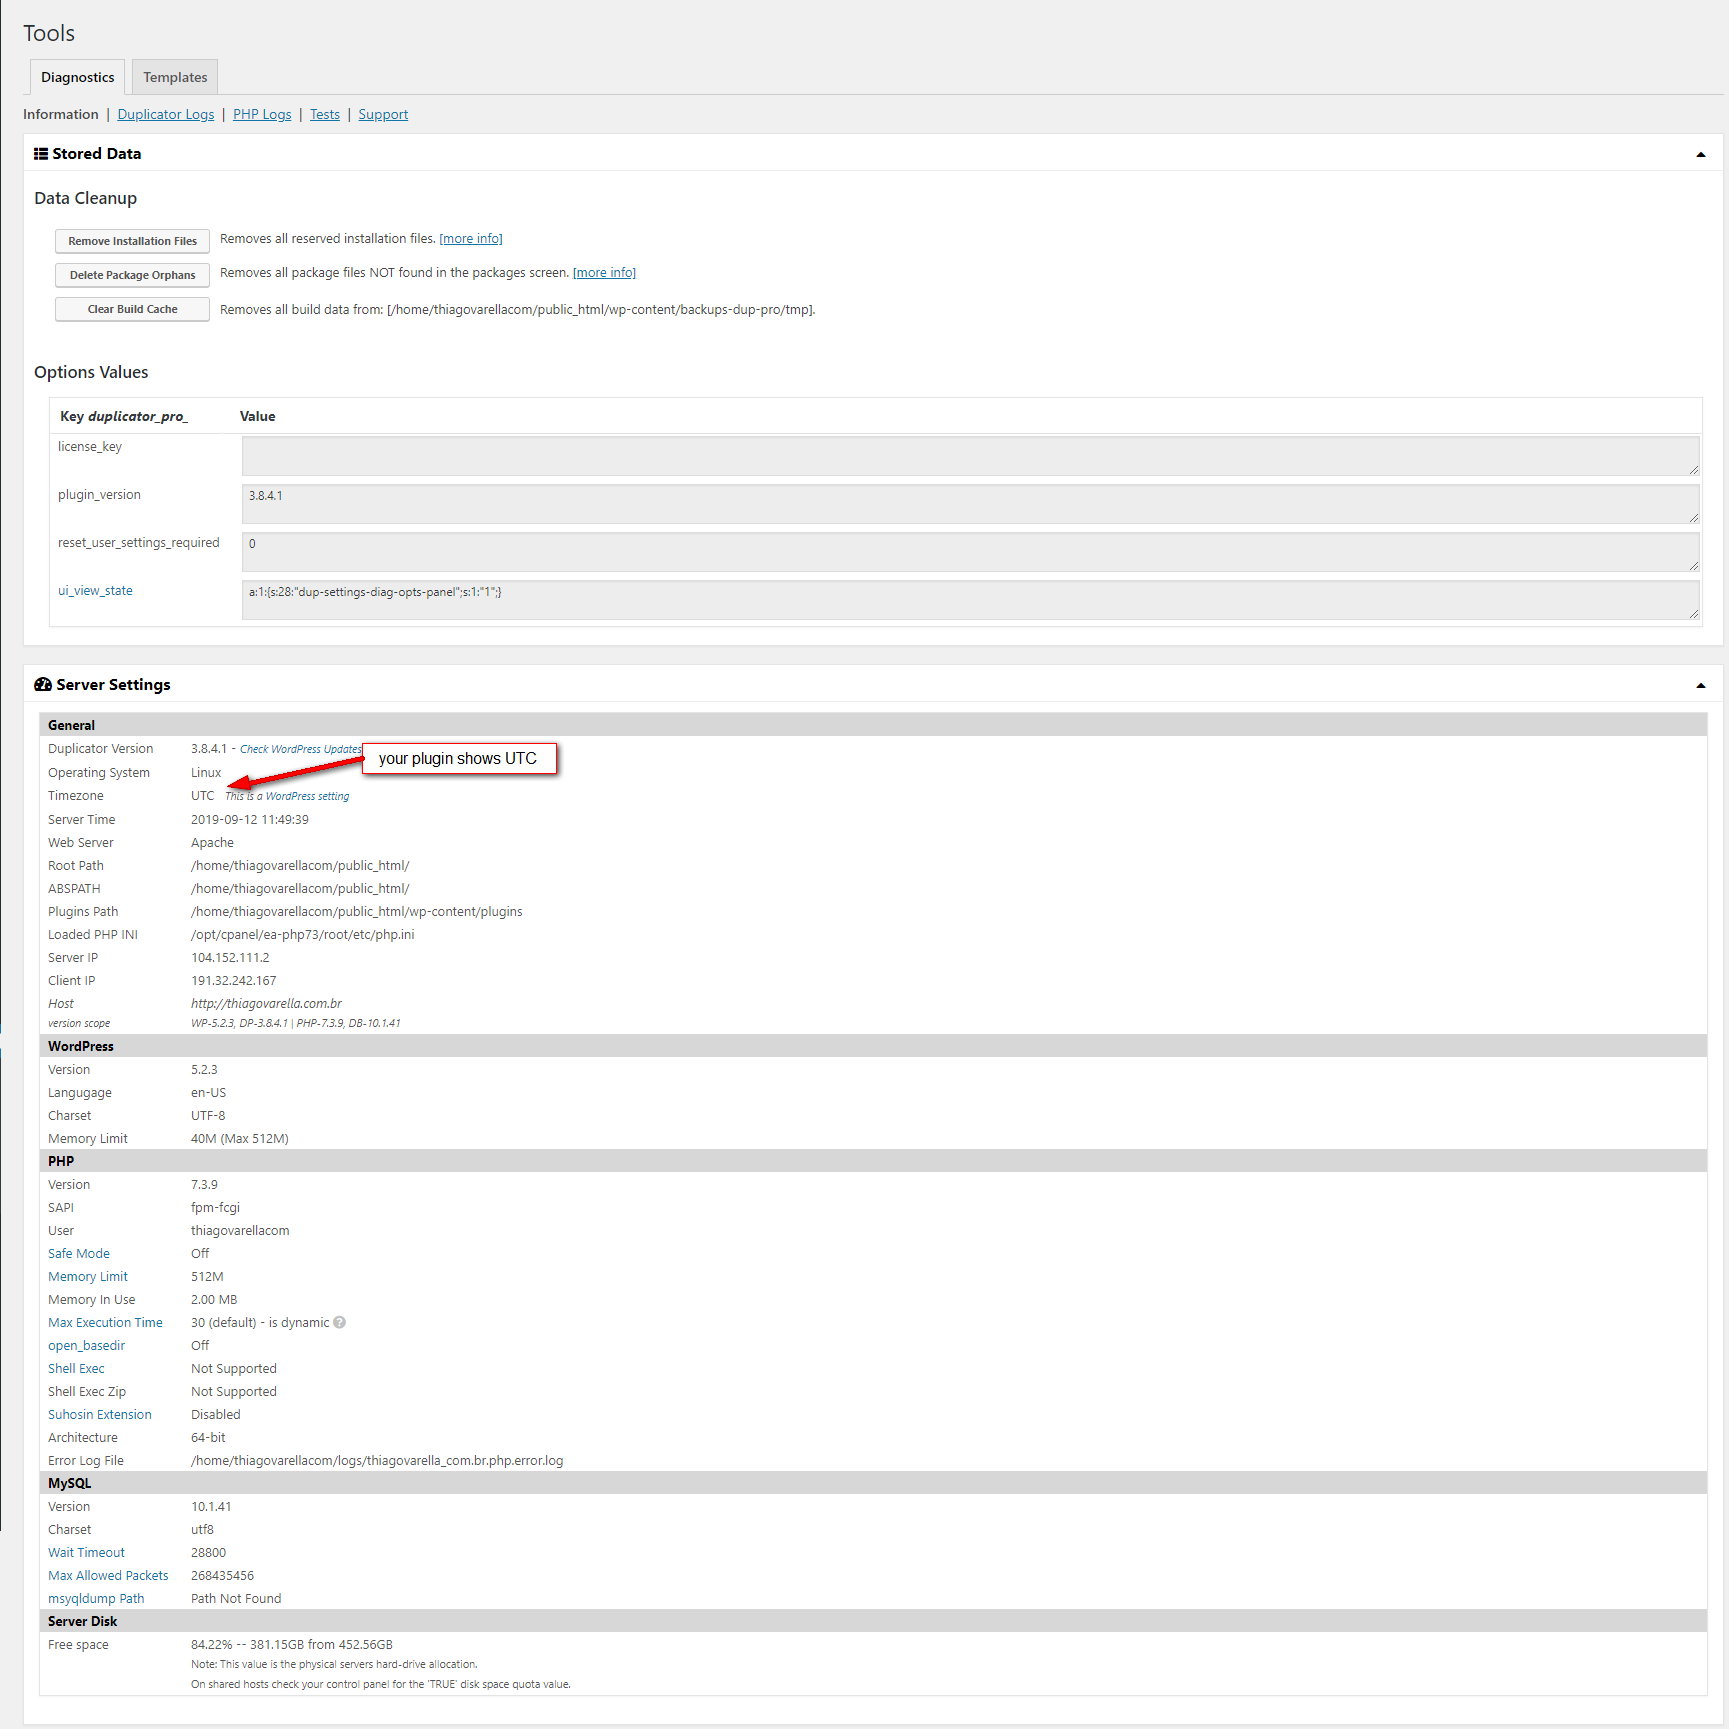
Task: Click the Max Execution Time help icon
Action: point(340,1323)
